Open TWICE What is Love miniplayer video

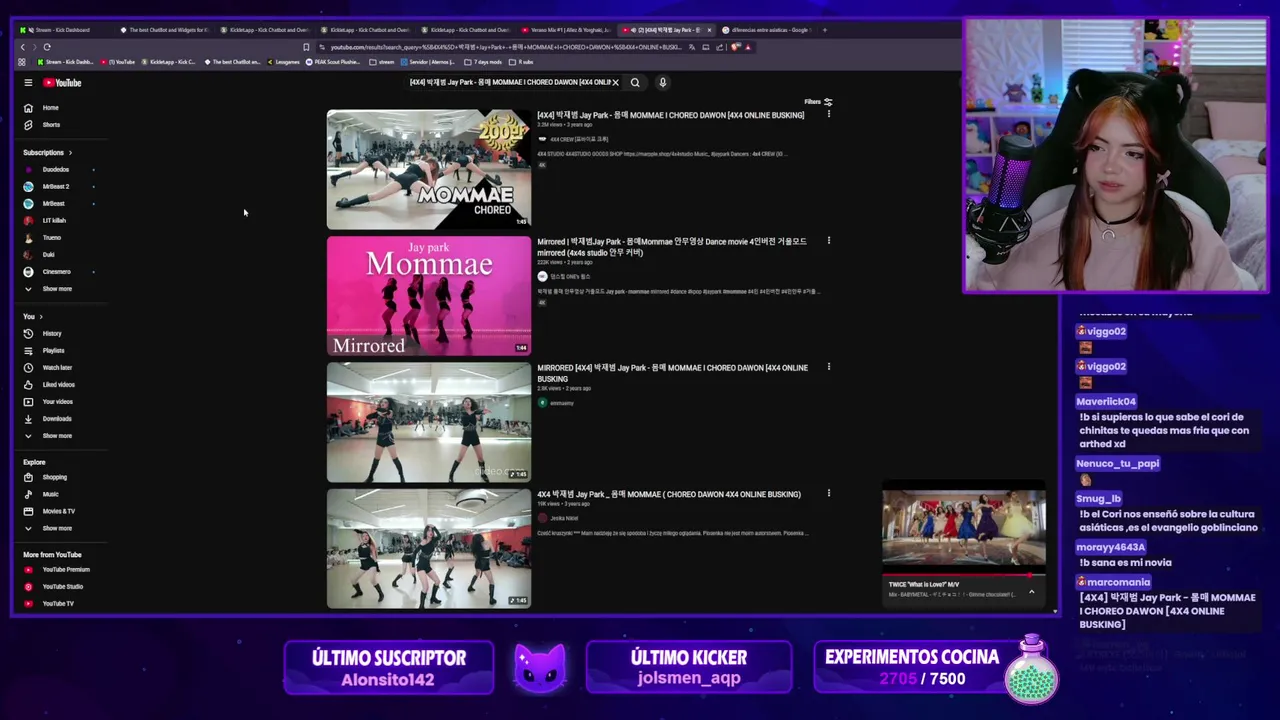(964, 528)
